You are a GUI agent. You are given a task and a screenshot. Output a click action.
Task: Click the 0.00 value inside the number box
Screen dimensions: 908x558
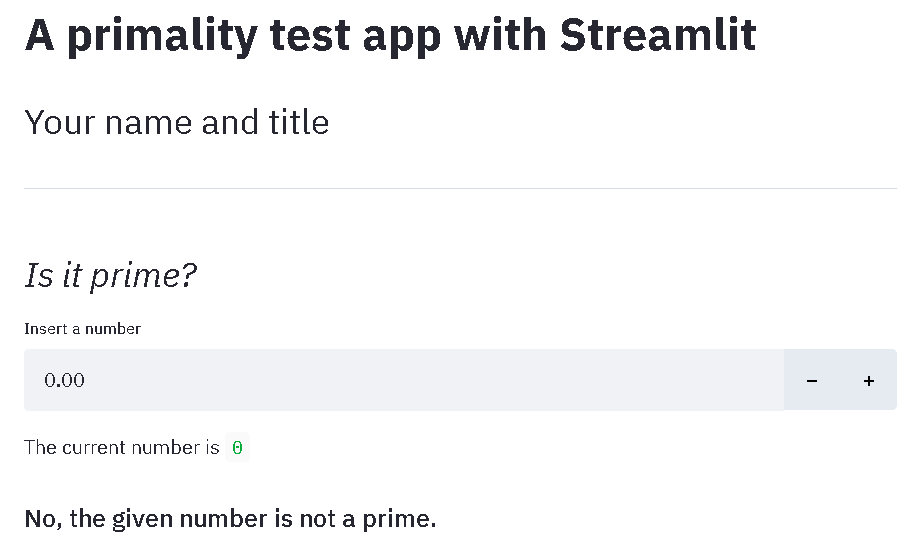[65, 380]
